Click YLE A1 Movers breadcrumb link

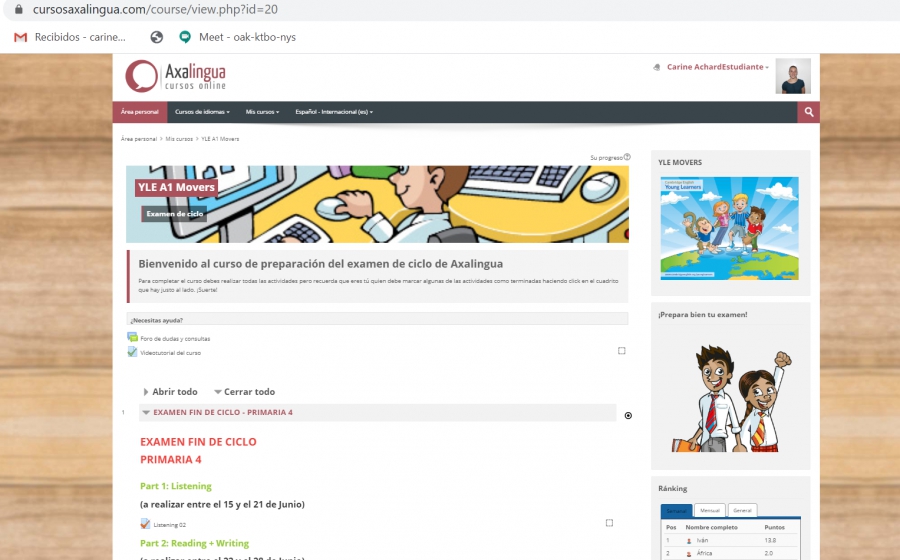220,139
